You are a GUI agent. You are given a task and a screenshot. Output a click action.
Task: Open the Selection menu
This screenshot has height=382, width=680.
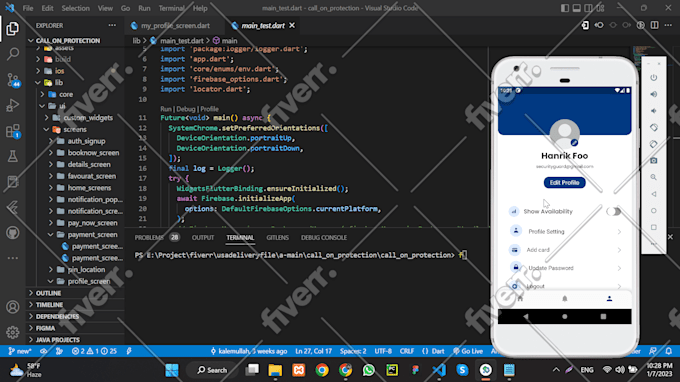point(75,8)
